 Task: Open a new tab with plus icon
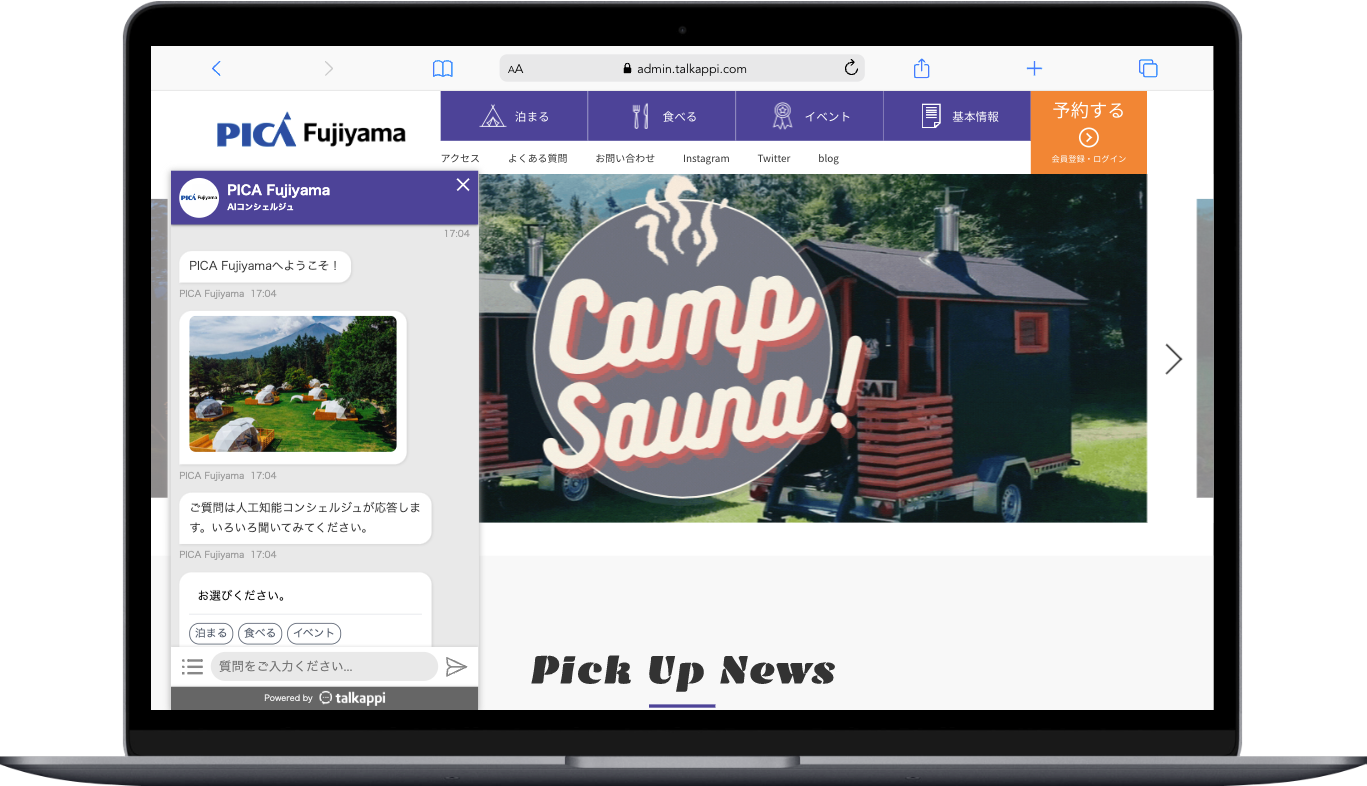coord(1034,68)
